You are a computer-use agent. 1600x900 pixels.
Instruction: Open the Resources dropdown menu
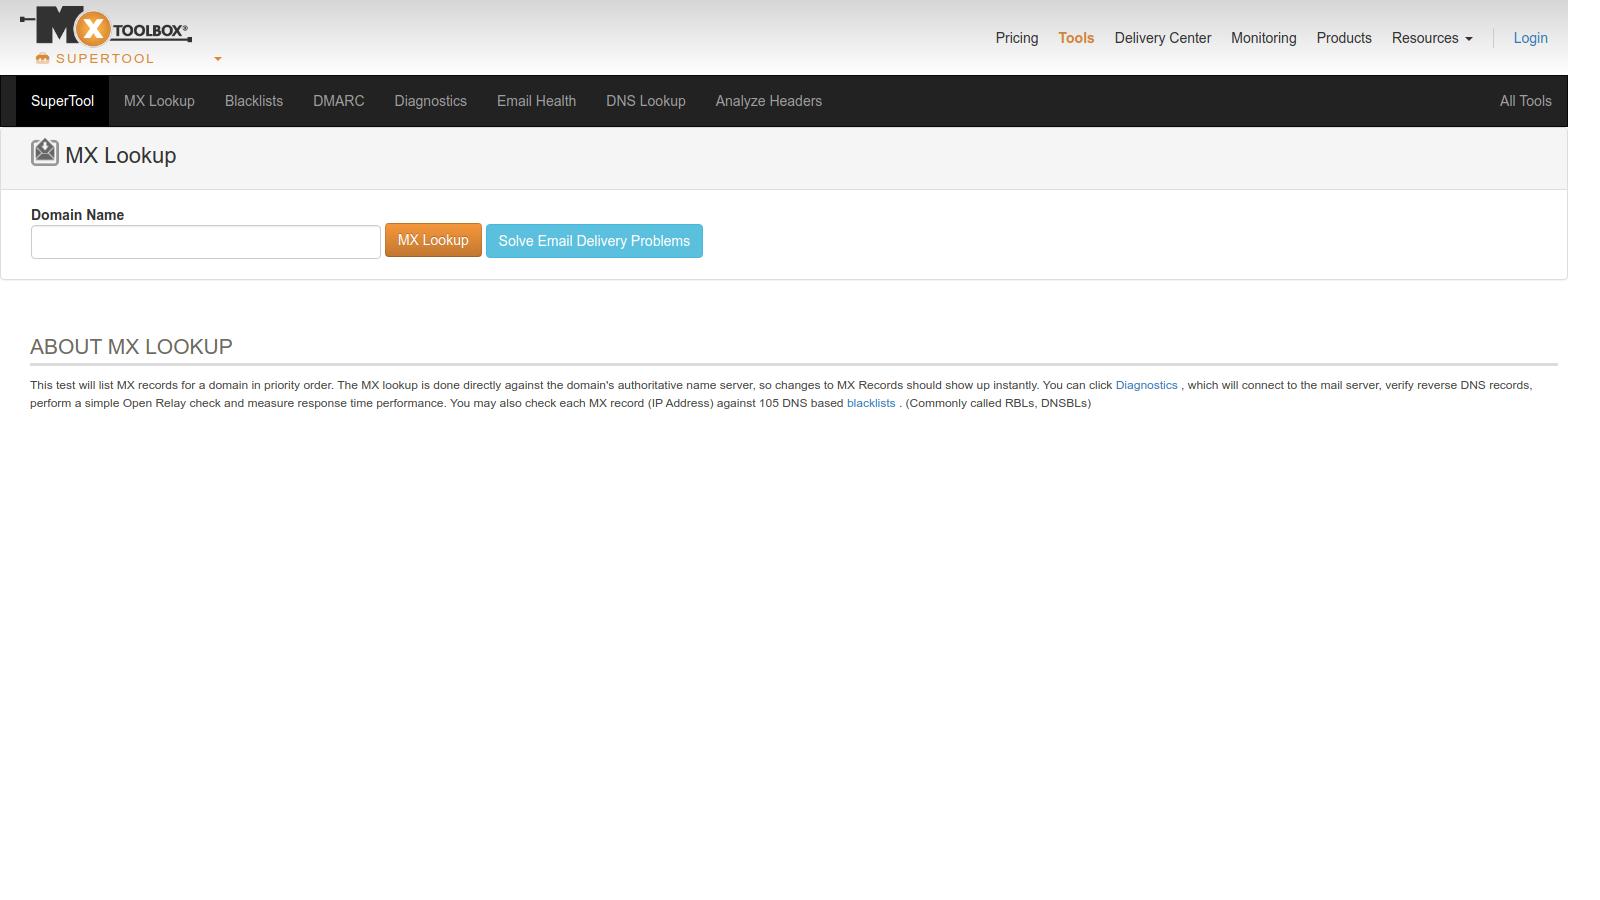[1432, 38]
